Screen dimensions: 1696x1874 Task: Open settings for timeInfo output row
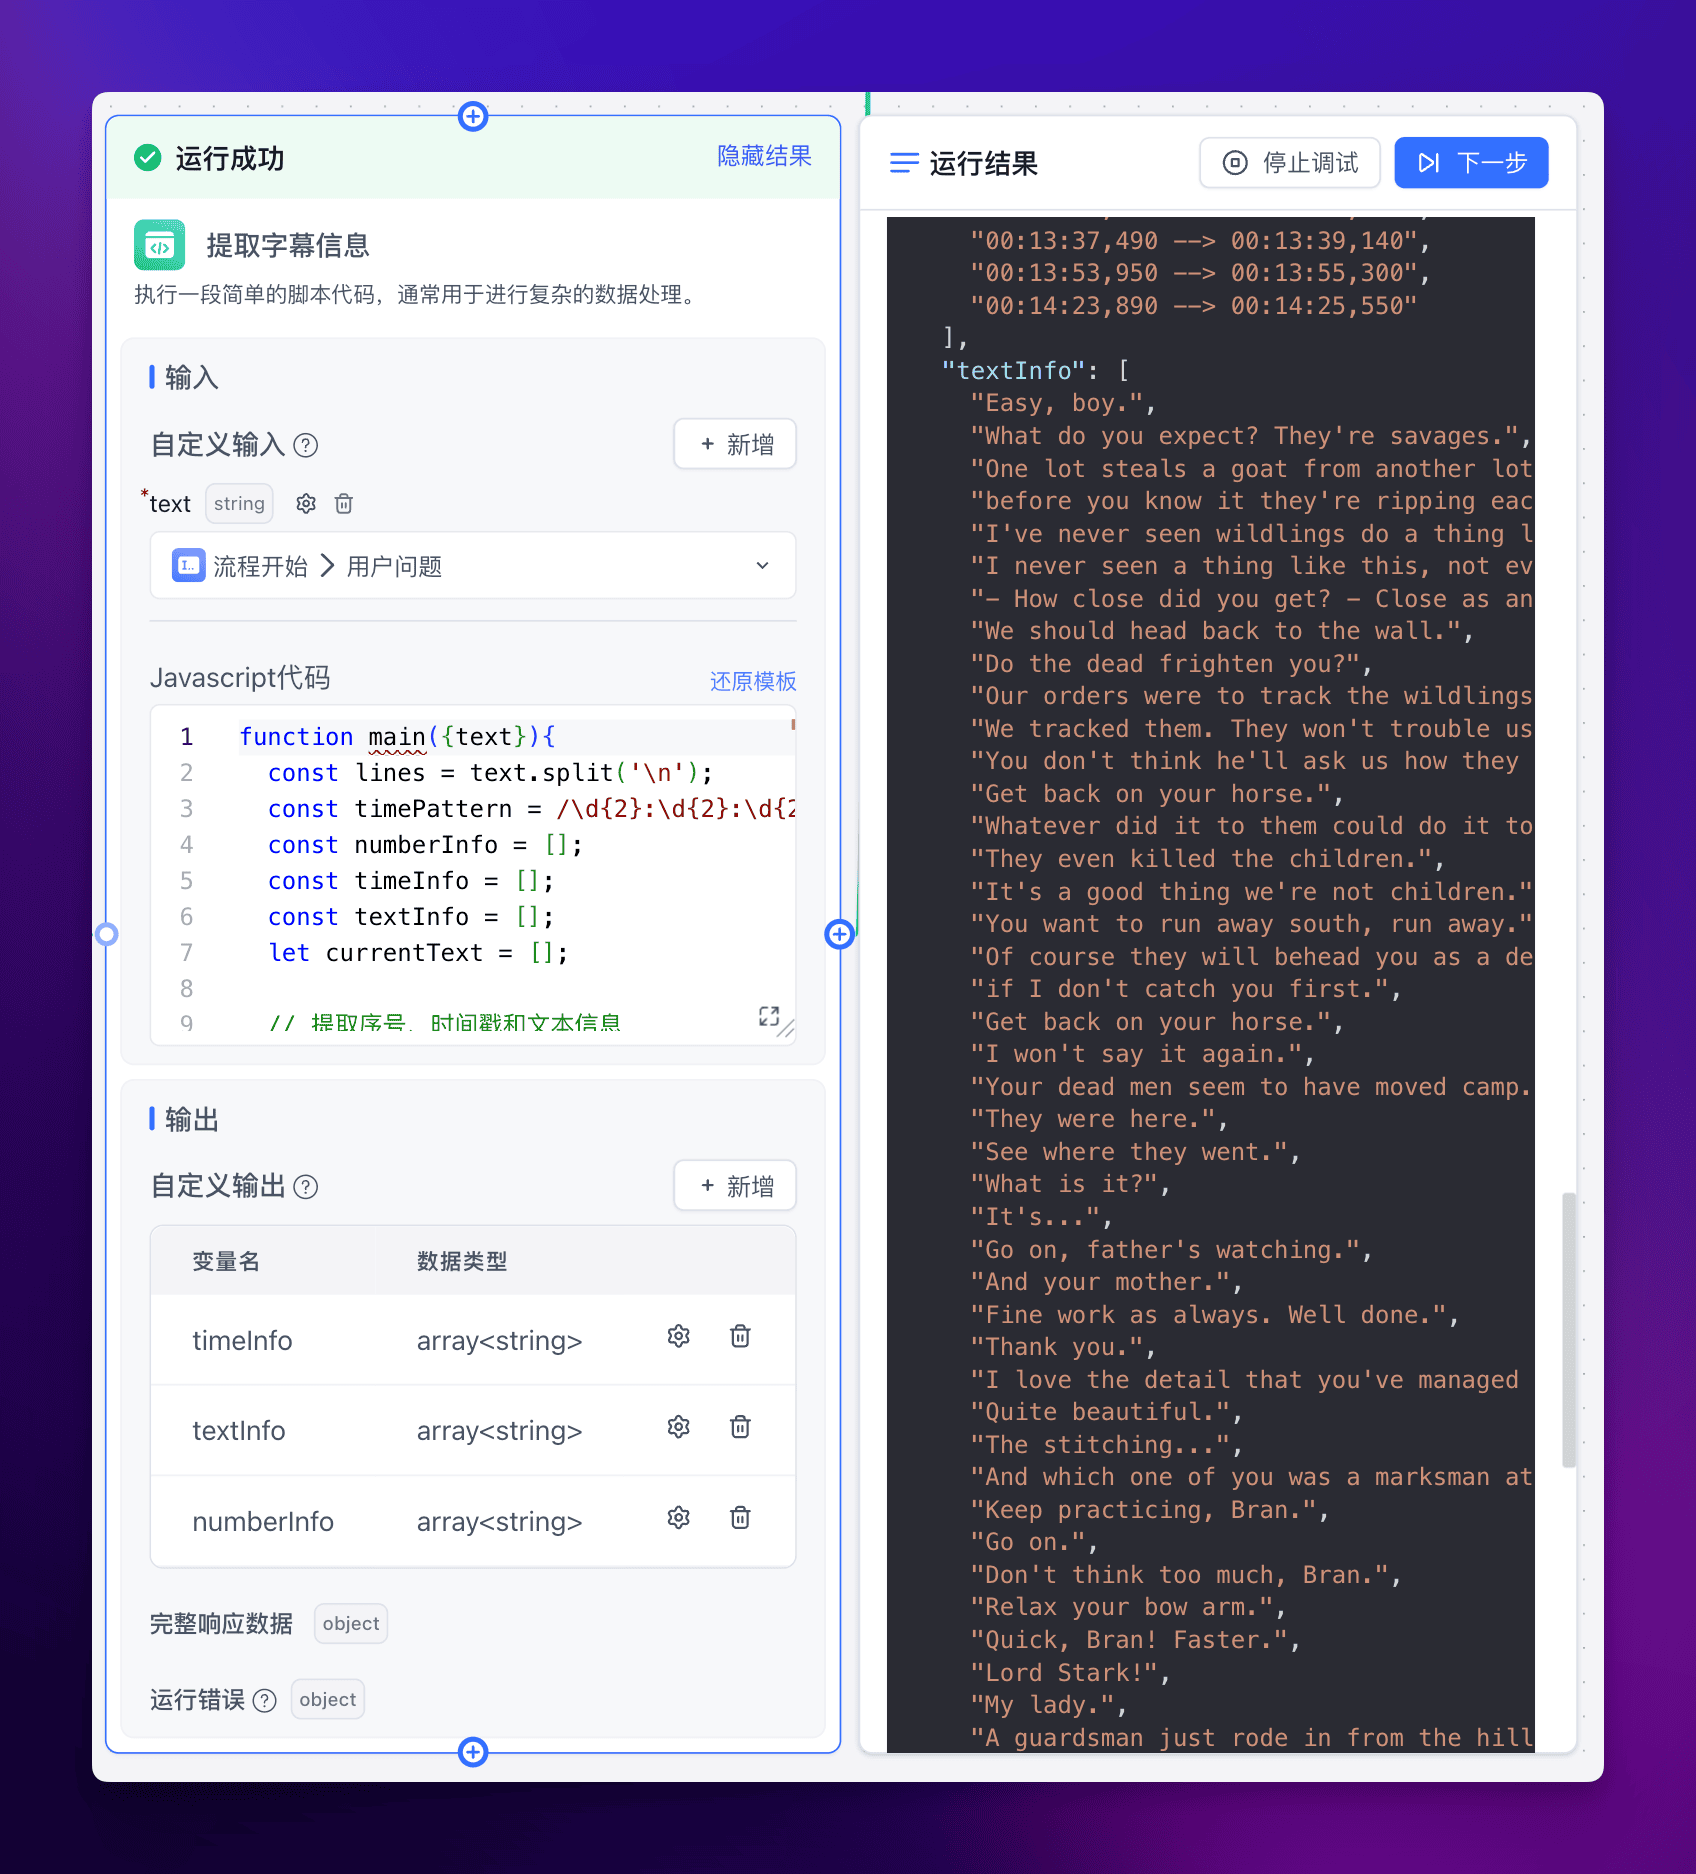(679, 1337)
